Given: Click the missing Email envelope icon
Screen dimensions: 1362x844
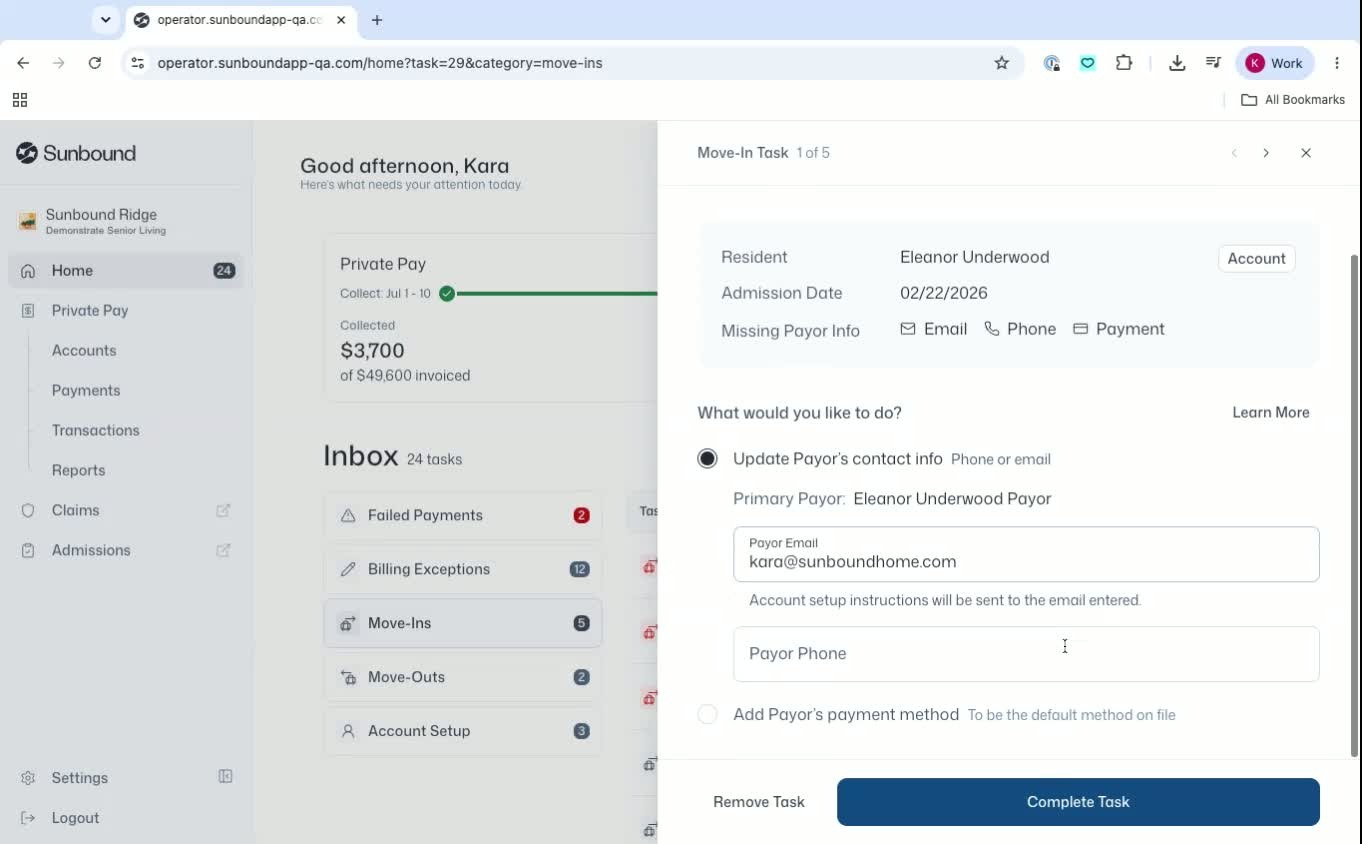Looking at the screenshot, I should point(908,329).
